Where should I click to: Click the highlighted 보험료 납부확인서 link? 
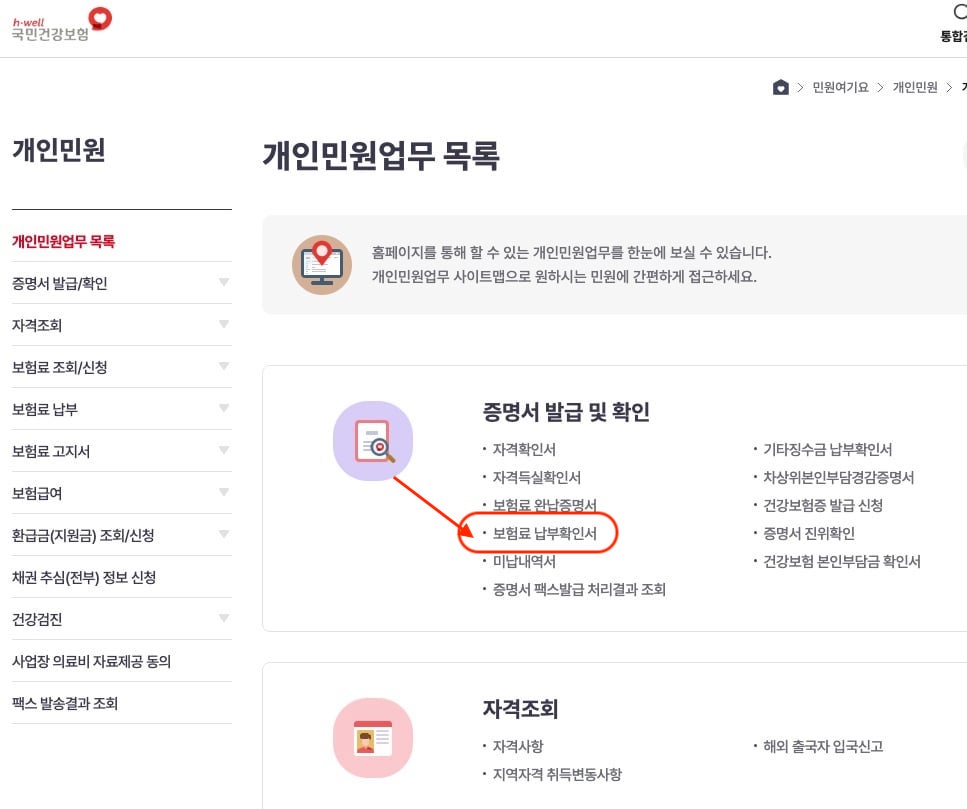[x=546, y=533]
